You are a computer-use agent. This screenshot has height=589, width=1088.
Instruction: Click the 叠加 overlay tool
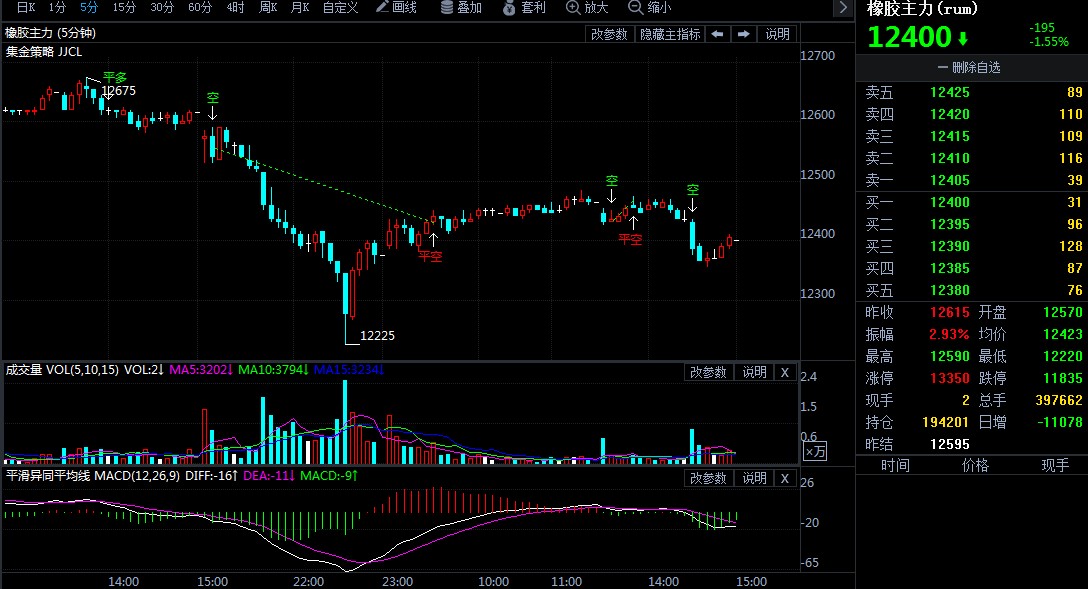coord(461,8)
